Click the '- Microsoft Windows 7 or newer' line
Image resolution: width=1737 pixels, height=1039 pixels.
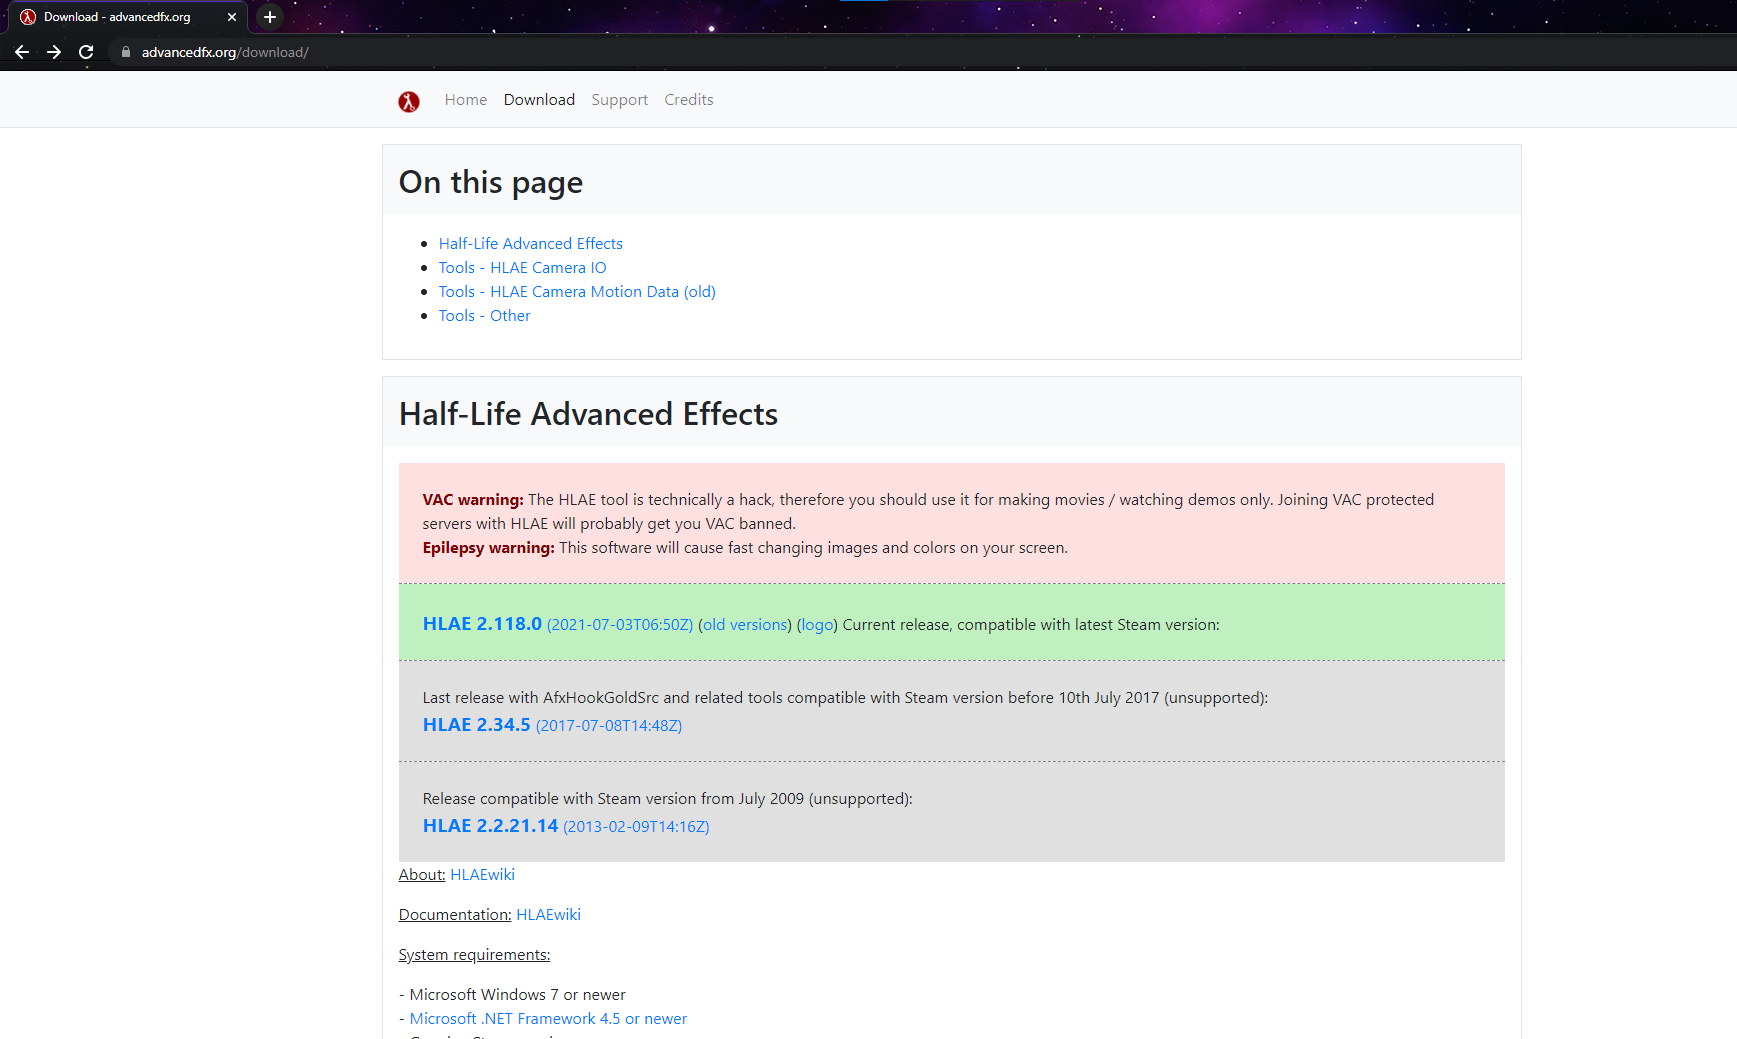[512, 995]
